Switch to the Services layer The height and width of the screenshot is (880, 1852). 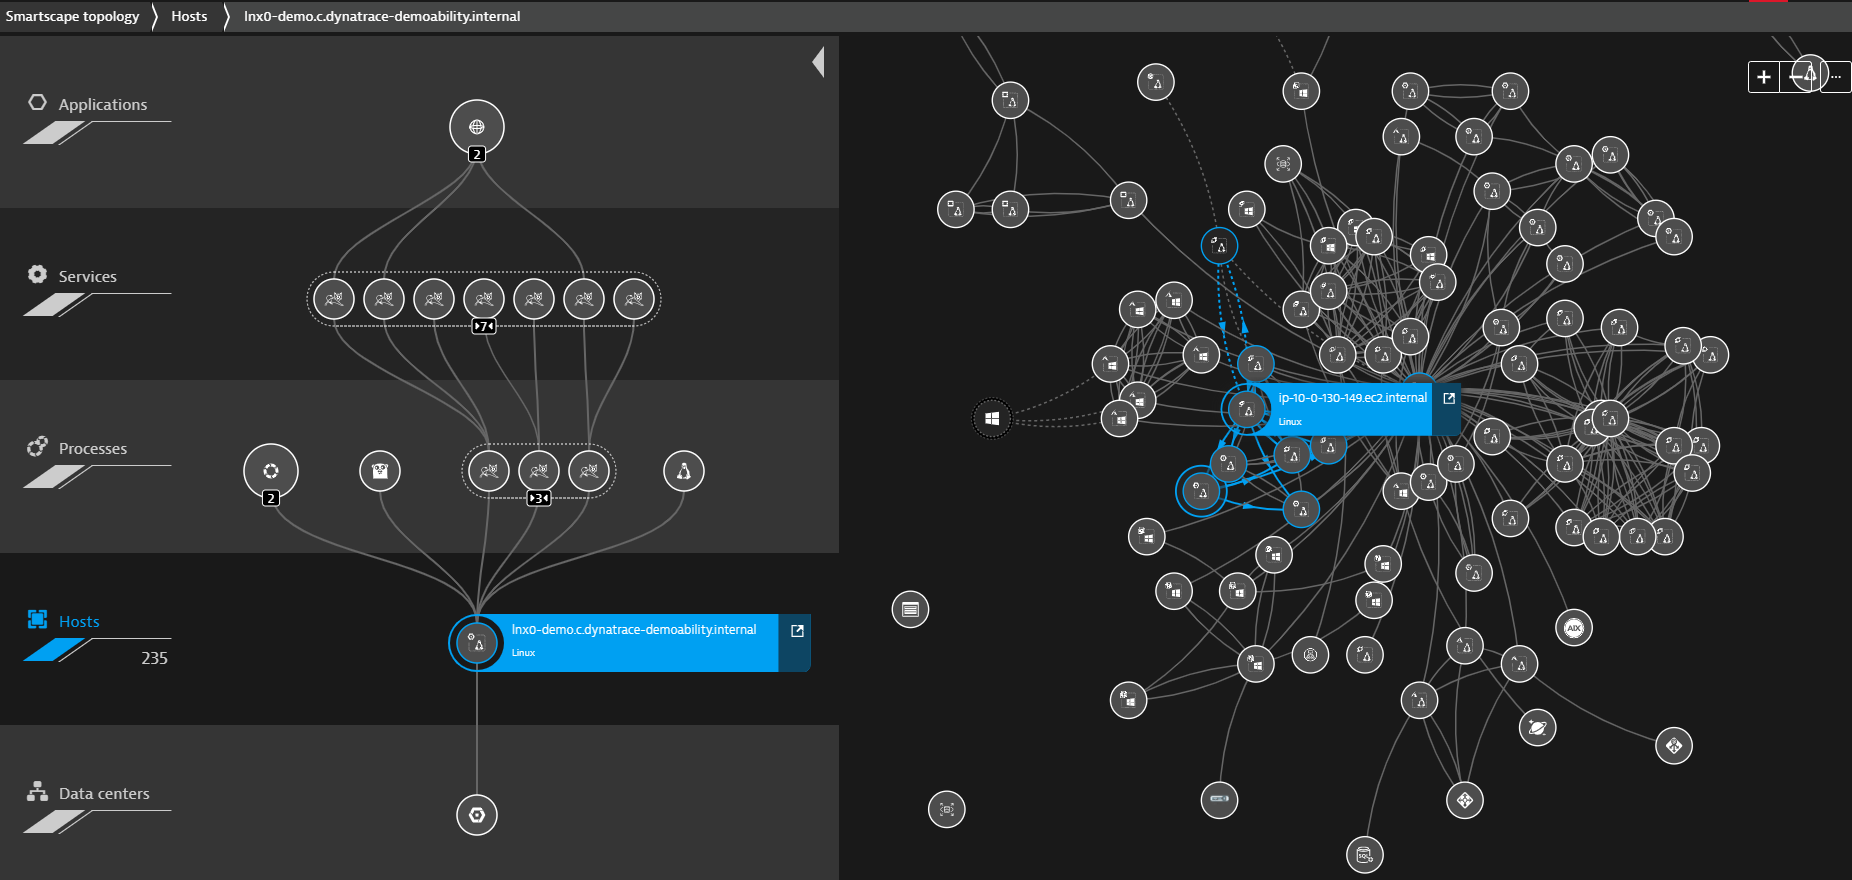coord(87,276)
